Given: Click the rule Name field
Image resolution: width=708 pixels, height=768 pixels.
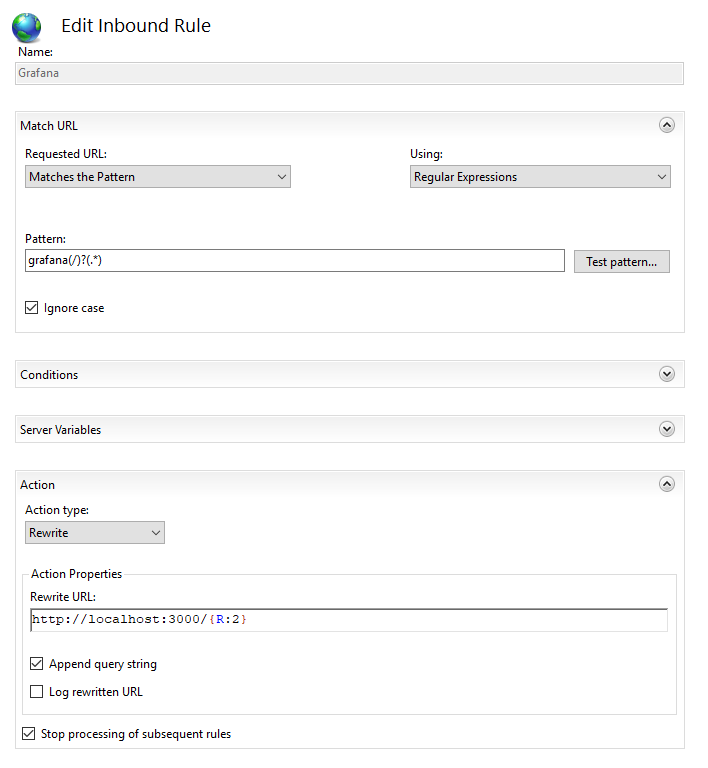Looking at the screenshot, I should pyautogui.click(x=350, y=73).
